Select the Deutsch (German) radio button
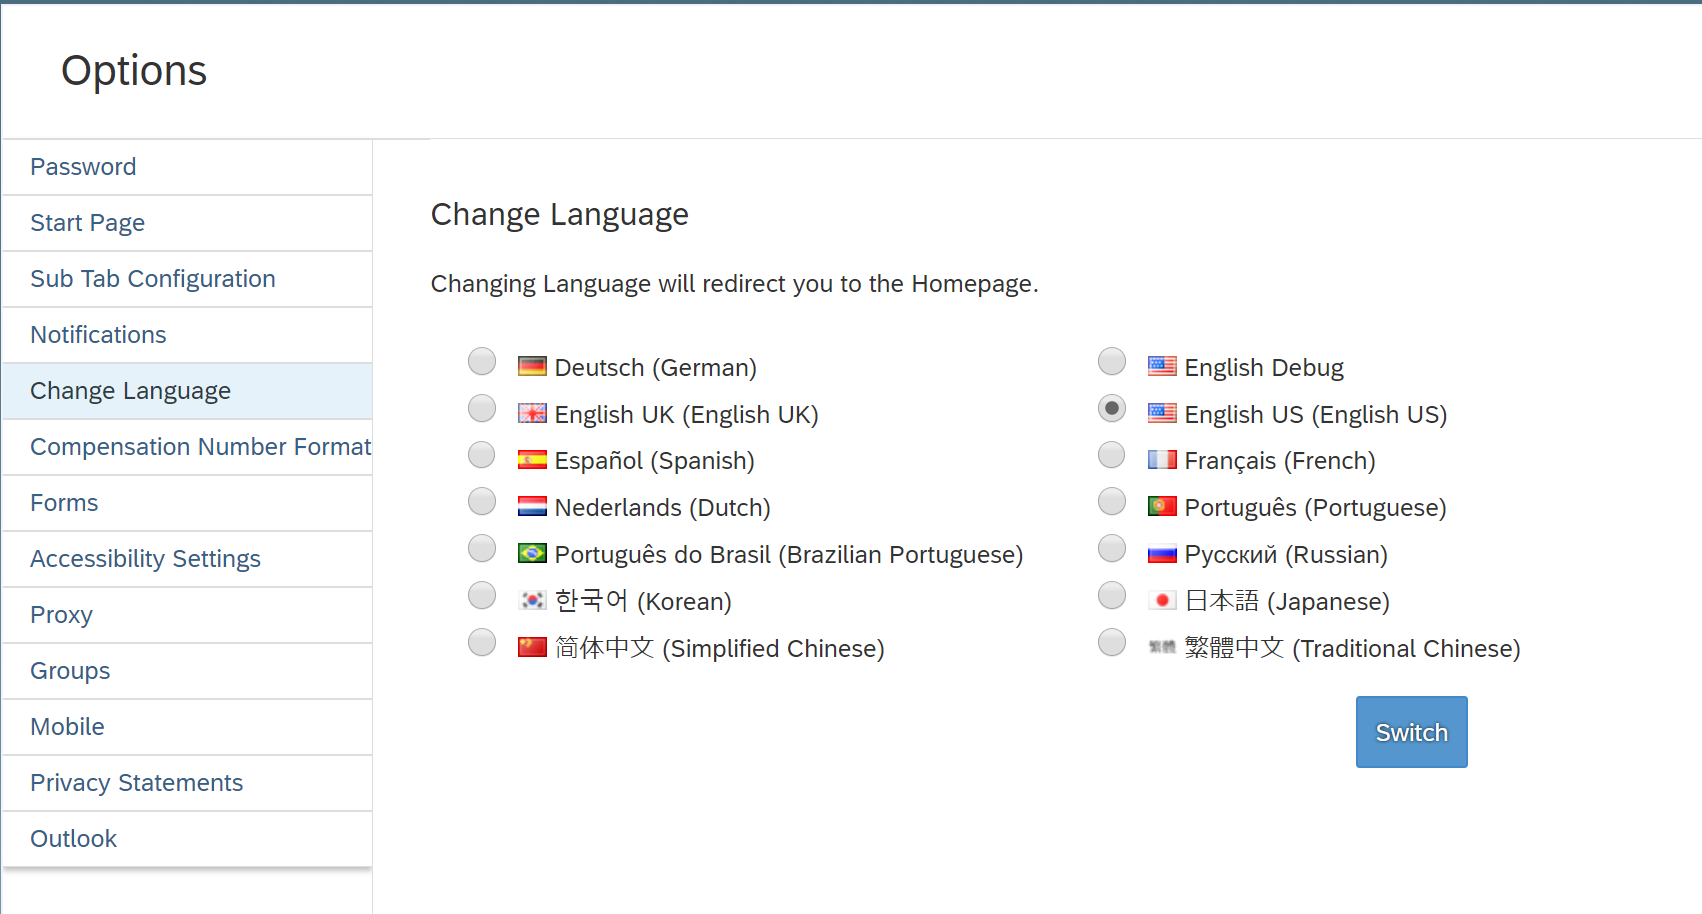The height and width of the screenshot is (914, 1702). pyautogui.click(x=482, y=361)
